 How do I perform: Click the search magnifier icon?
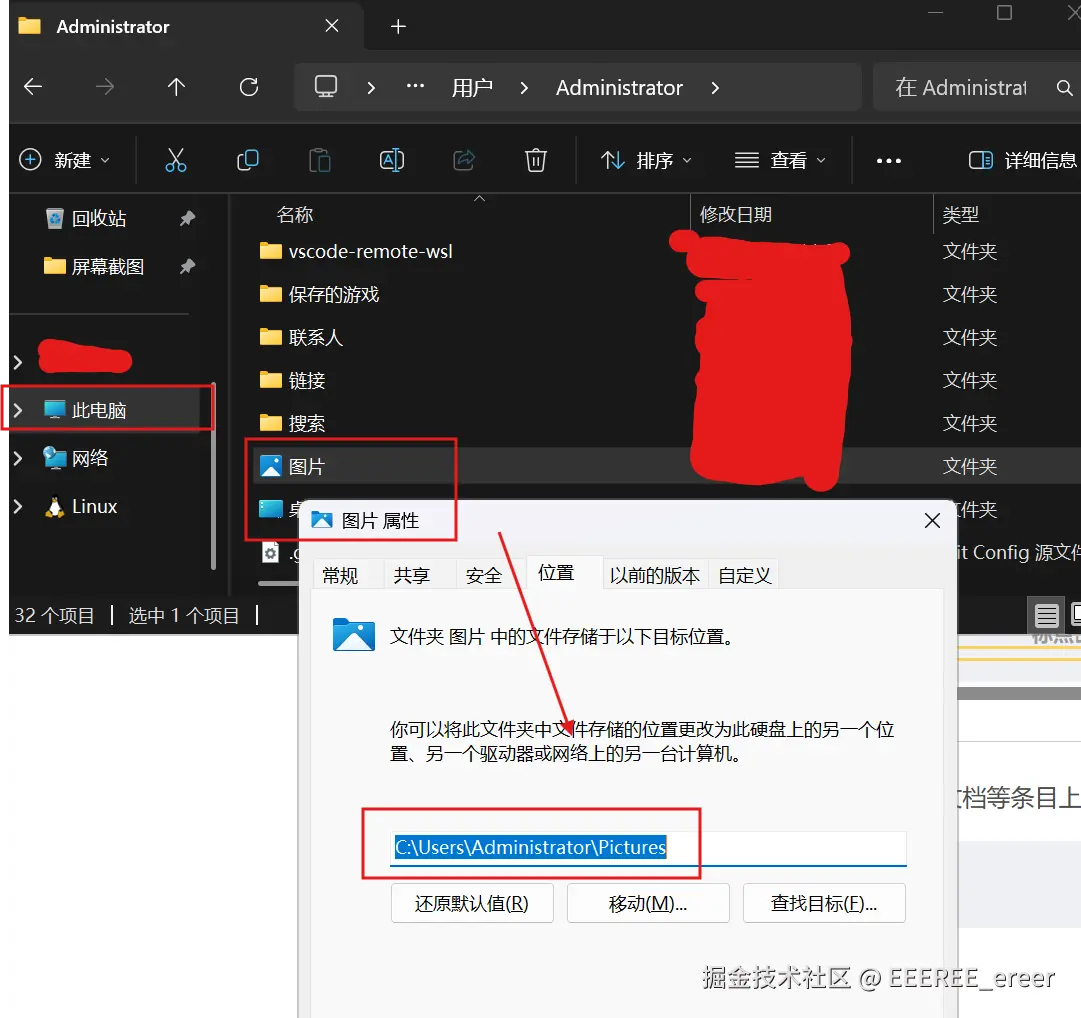[x=1064, y=88]
